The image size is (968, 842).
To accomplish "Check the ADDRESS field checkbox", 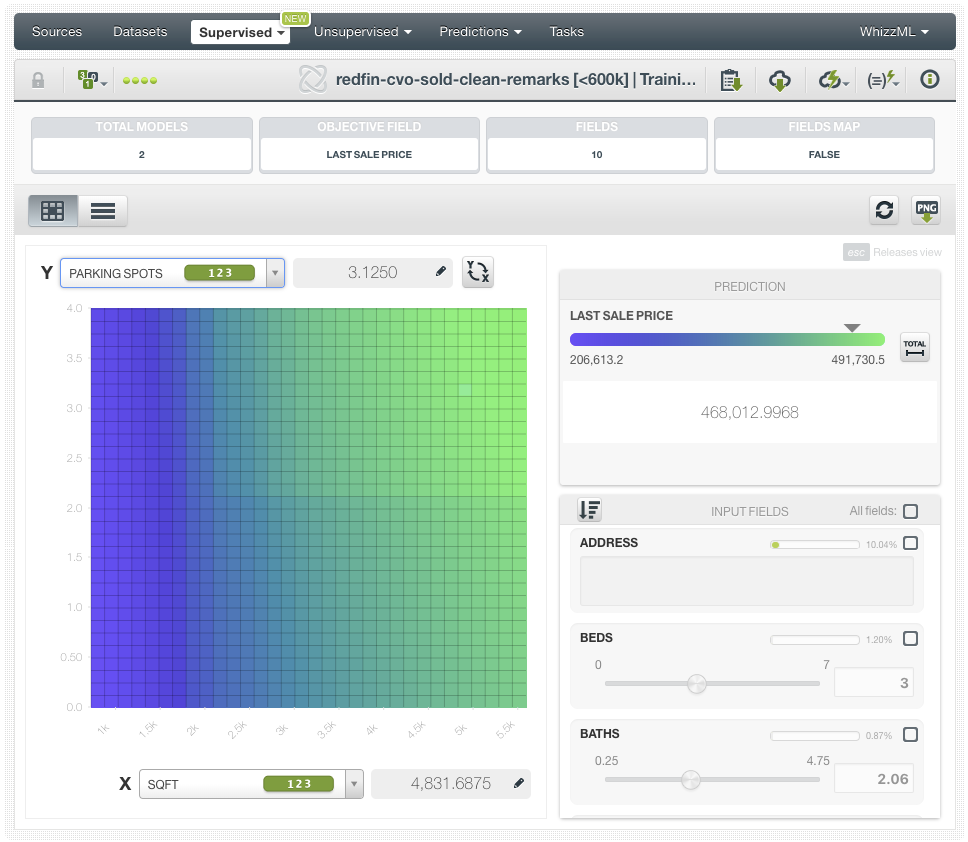I will click(x=910, y=542).
